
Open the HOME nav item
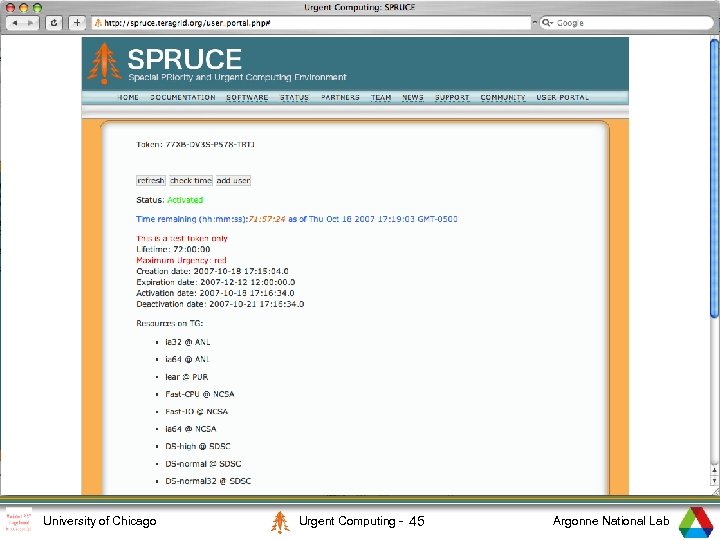(x=128, y=97)
